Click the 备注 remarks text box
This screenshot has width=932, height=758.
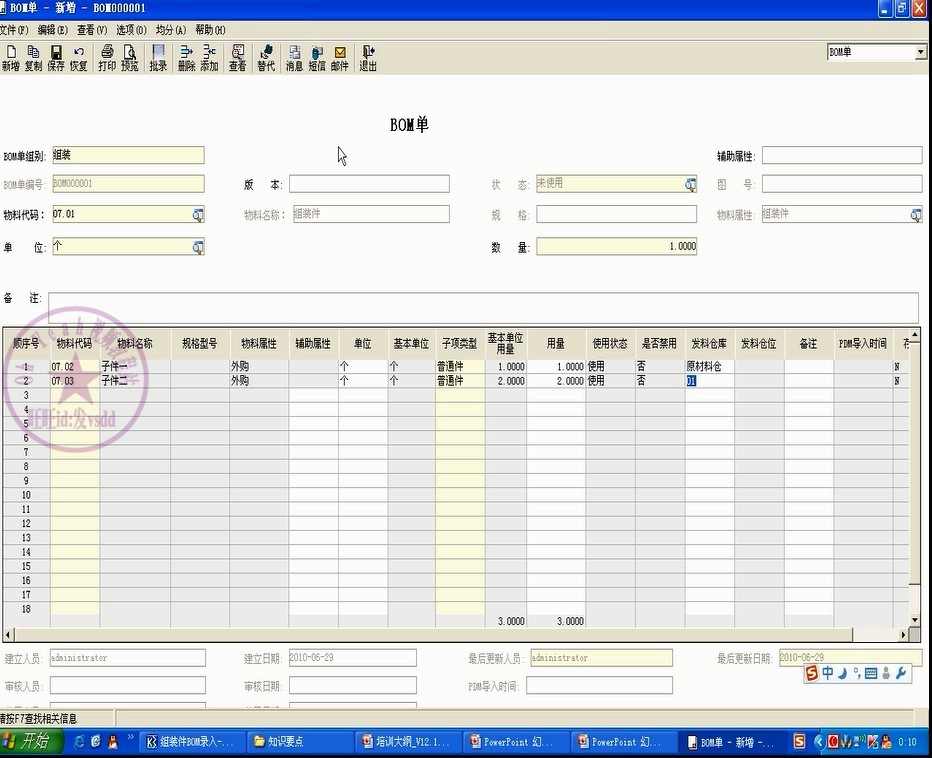pos(483,307)
